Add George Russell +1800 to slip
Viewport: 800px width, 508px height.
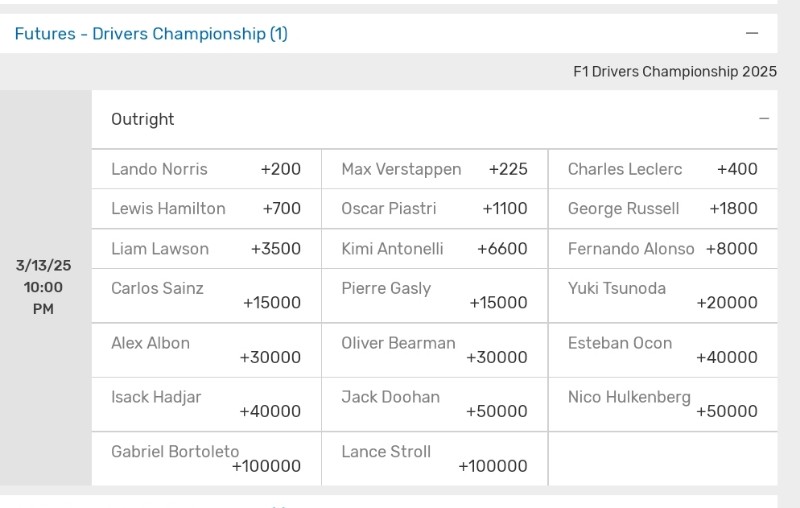[x=663, y=209]
